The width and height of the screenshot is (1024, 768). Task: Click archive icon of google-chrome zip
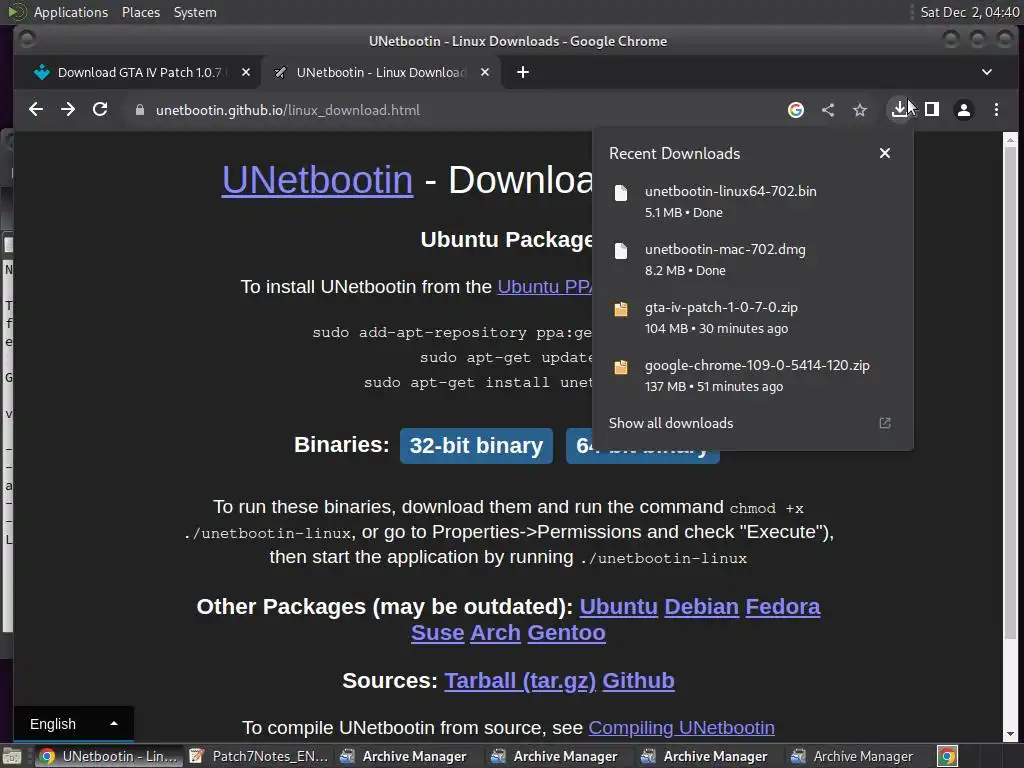620,367
